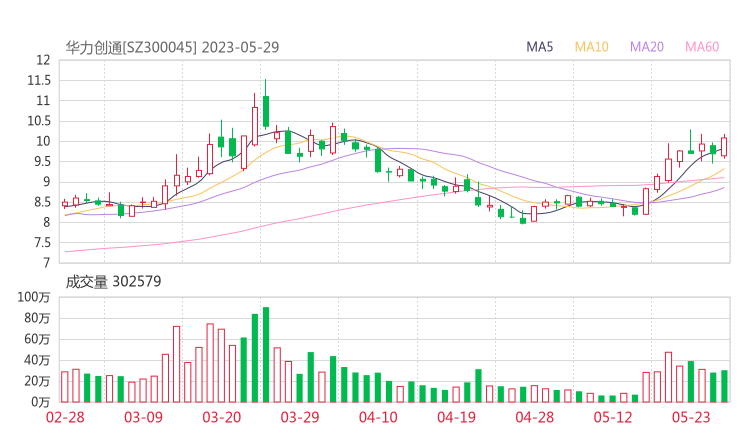The width and height of the screenshot is (740, 440).
Task: Select the 03-09 date label
Action: click(x=143, y=417)
